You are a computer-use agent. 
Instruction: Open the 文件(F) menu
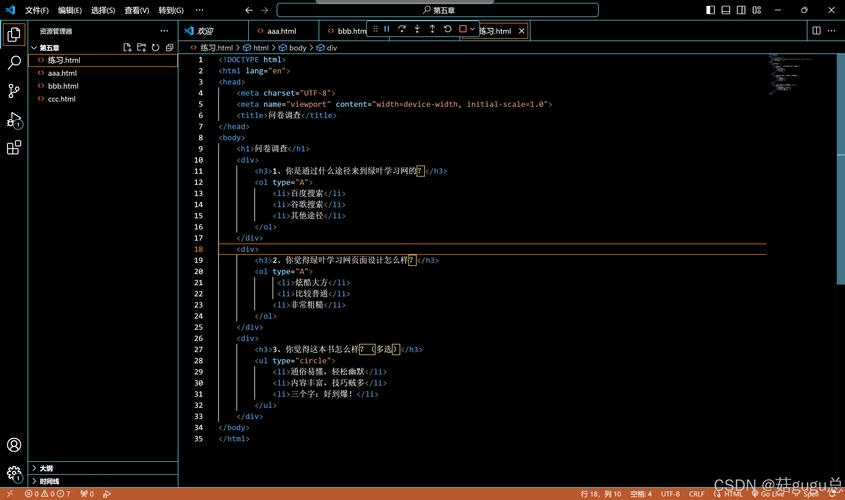click(37, 10)
